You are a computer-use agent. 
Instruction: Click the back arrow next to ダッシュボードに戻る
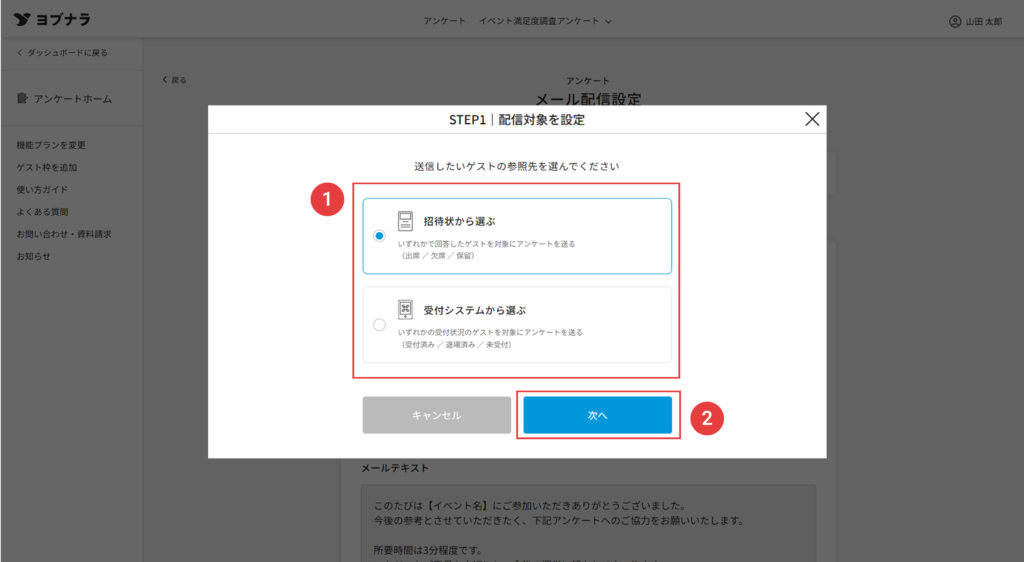tap(19, 52)
